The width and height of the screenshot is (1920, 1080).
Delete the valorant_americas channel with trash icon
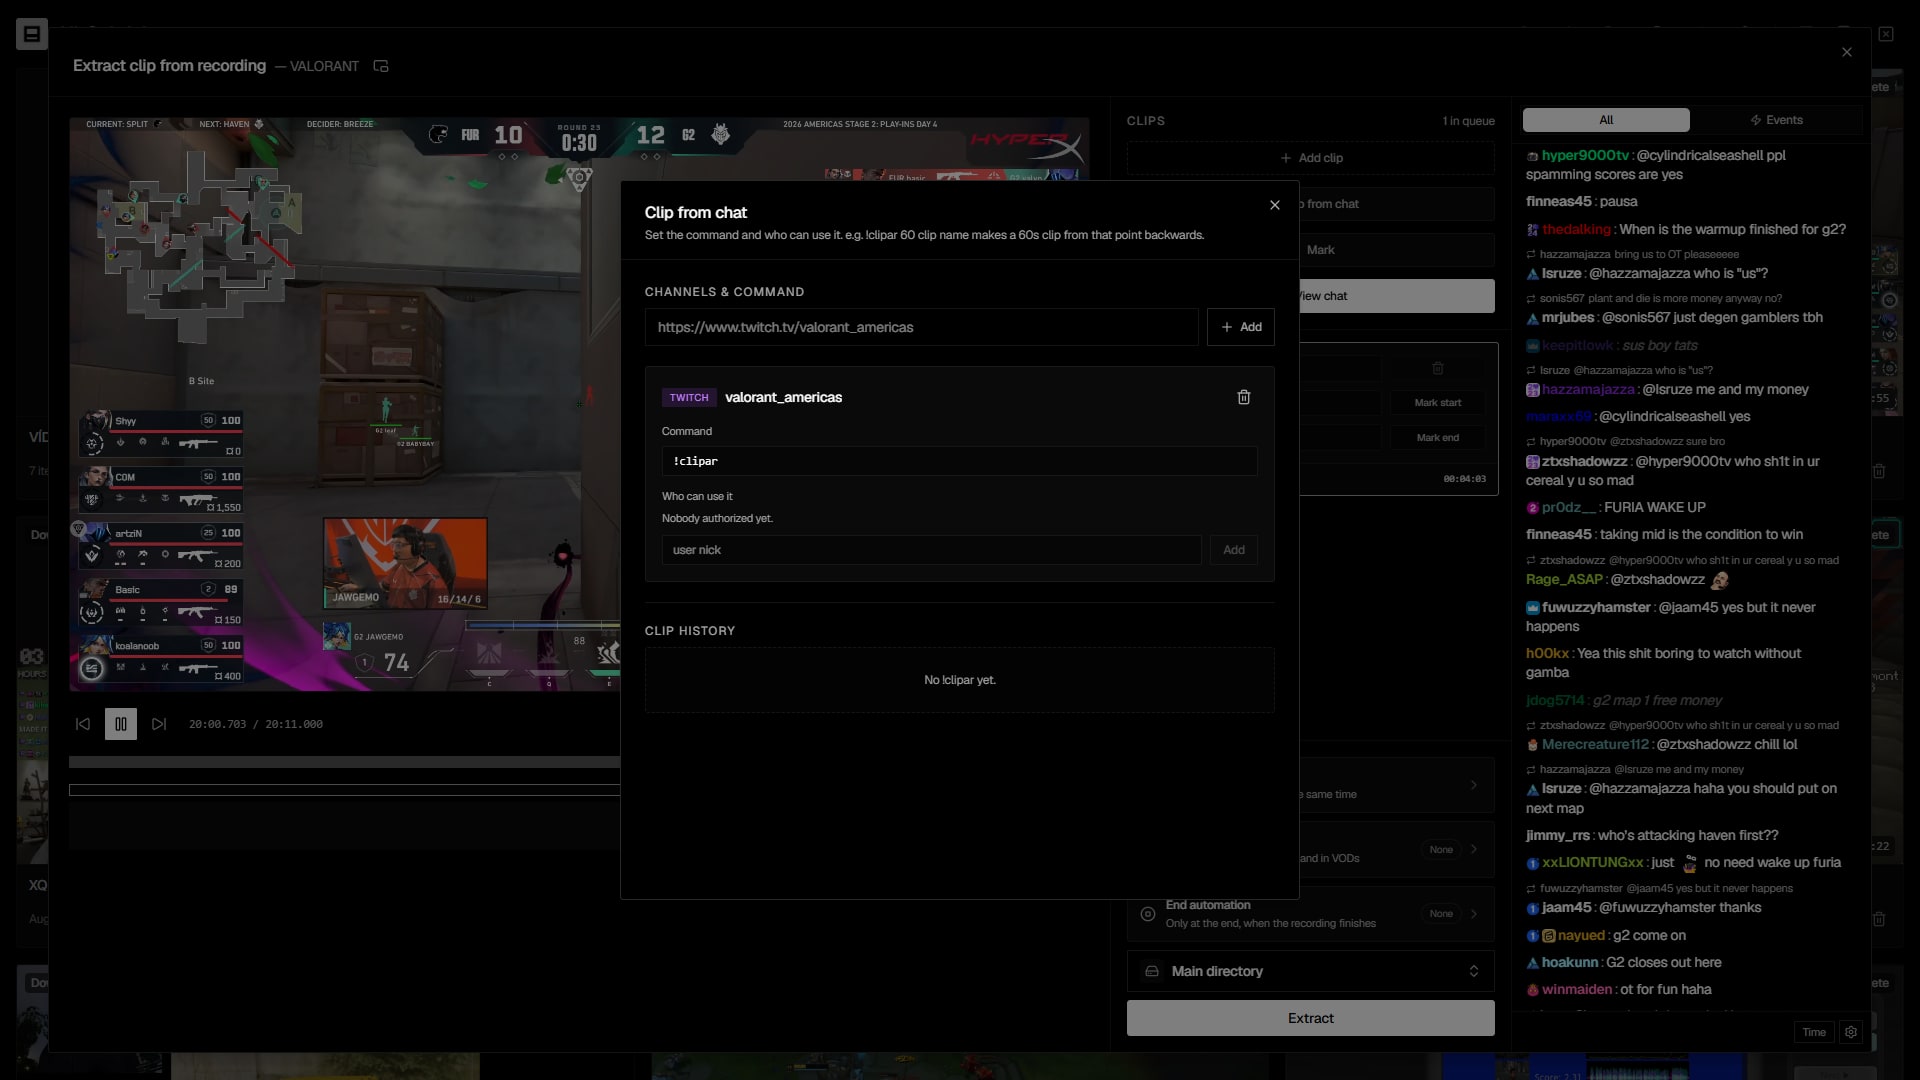point(1243,397)
